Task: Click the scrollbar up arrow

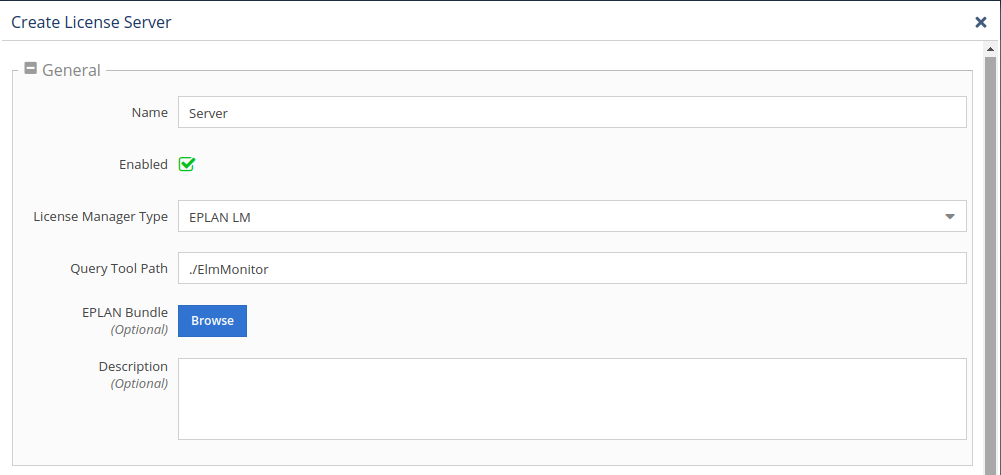Action: pyautogui.click(x=991, y=49)
